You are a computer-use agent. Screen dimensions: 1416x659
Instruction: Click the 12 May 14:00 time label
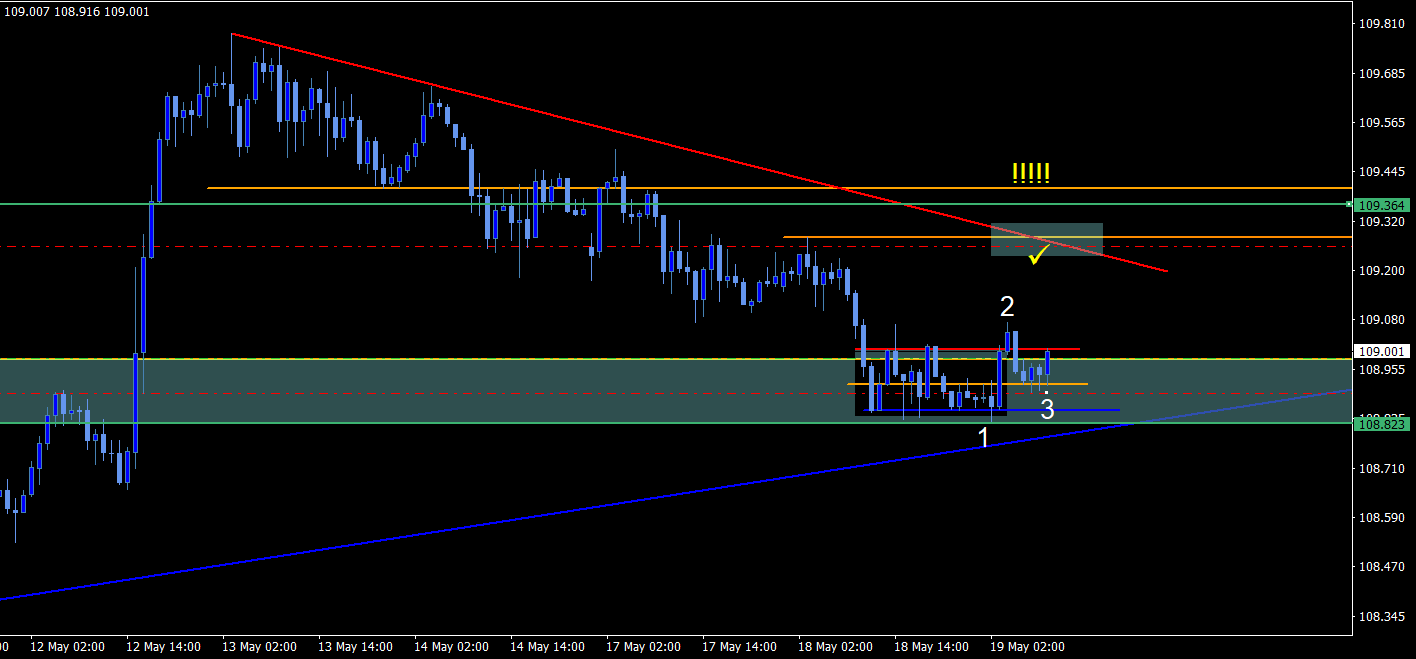pos(163,647)
